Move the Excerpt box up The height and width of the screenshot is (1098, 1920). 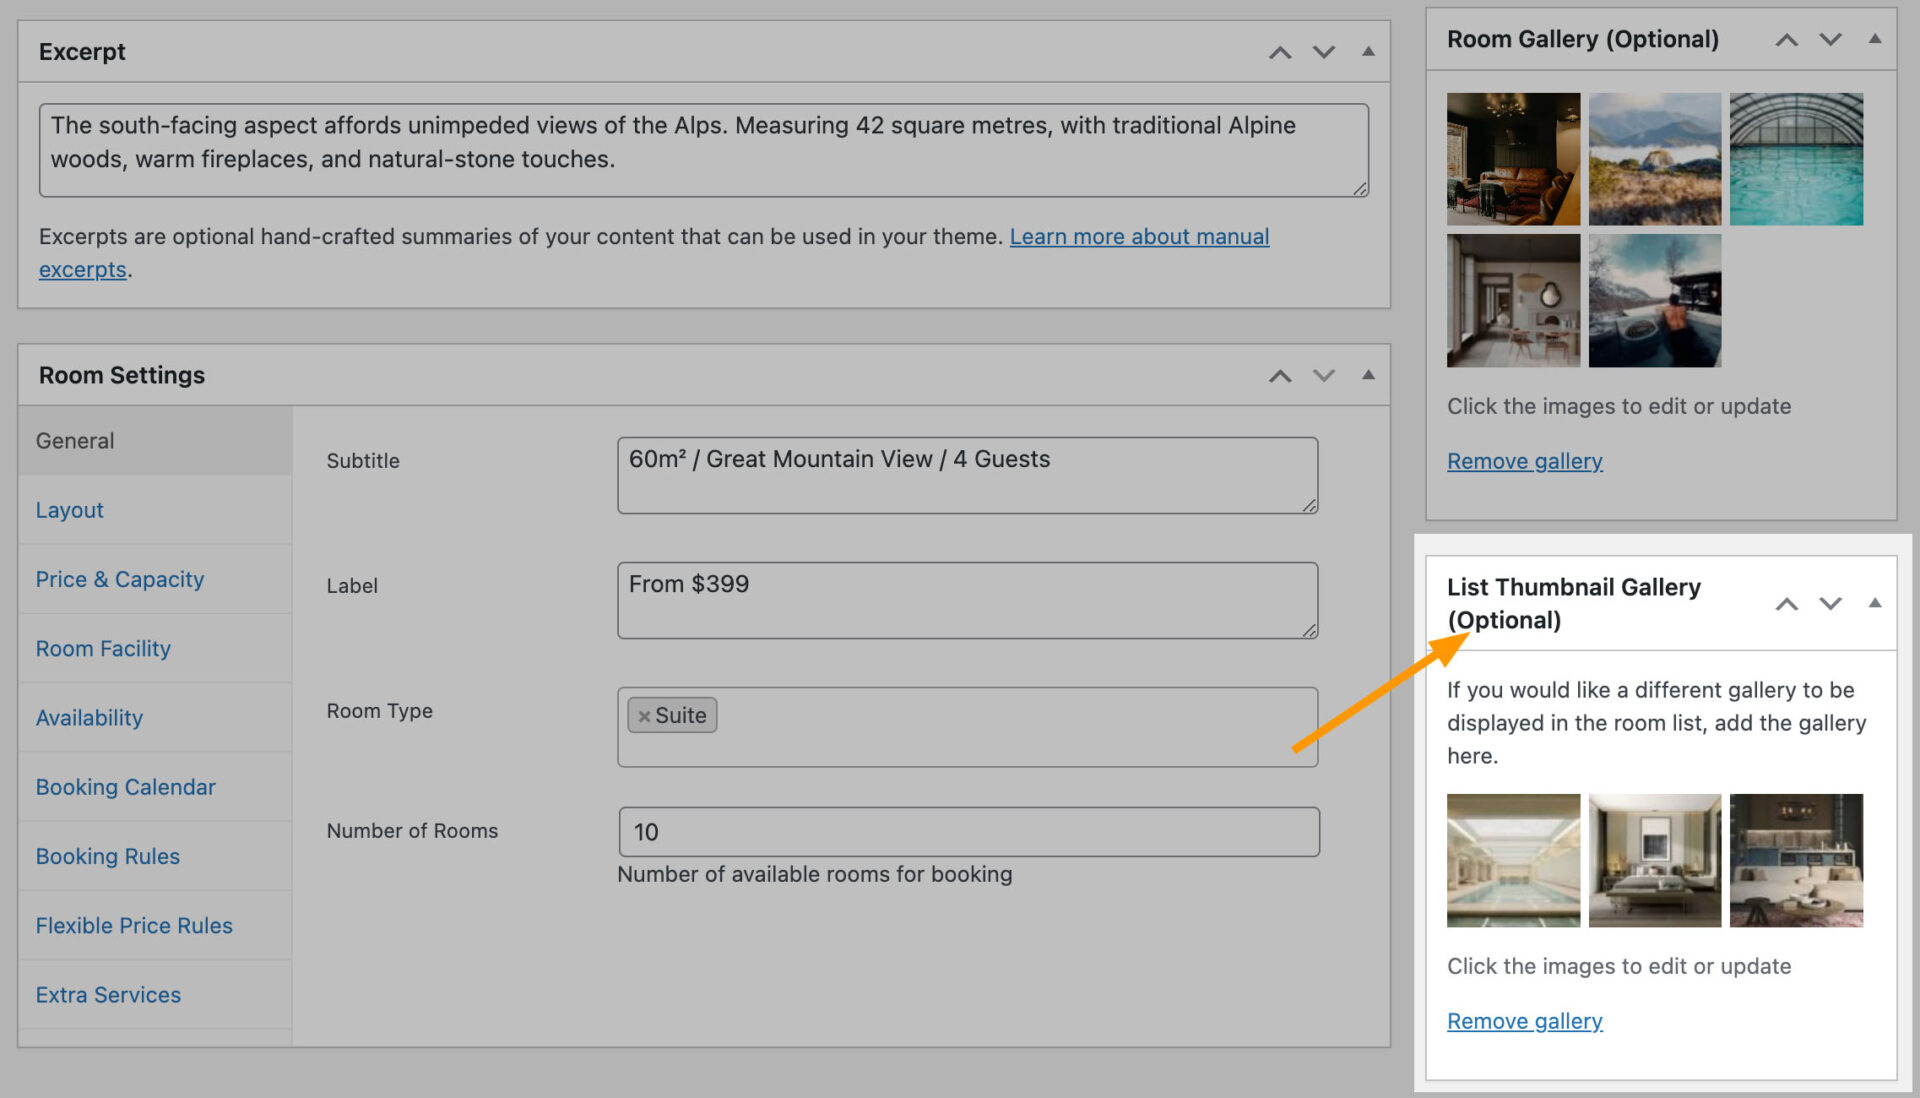coord(1280,52)
